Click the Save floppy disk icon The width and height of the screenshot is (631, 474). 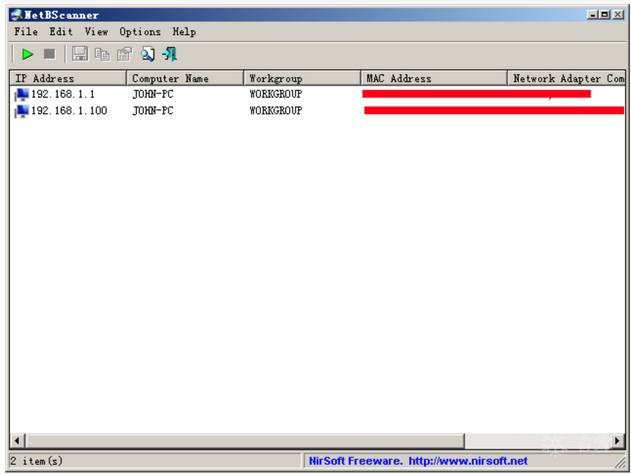tap(80, 54)
